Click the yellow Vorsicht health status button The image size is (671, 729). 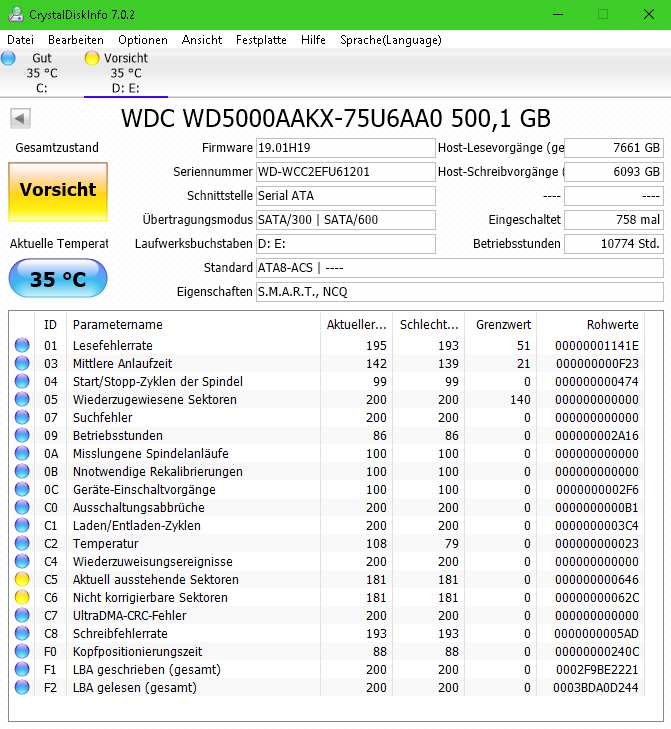[x=58, y=192]
